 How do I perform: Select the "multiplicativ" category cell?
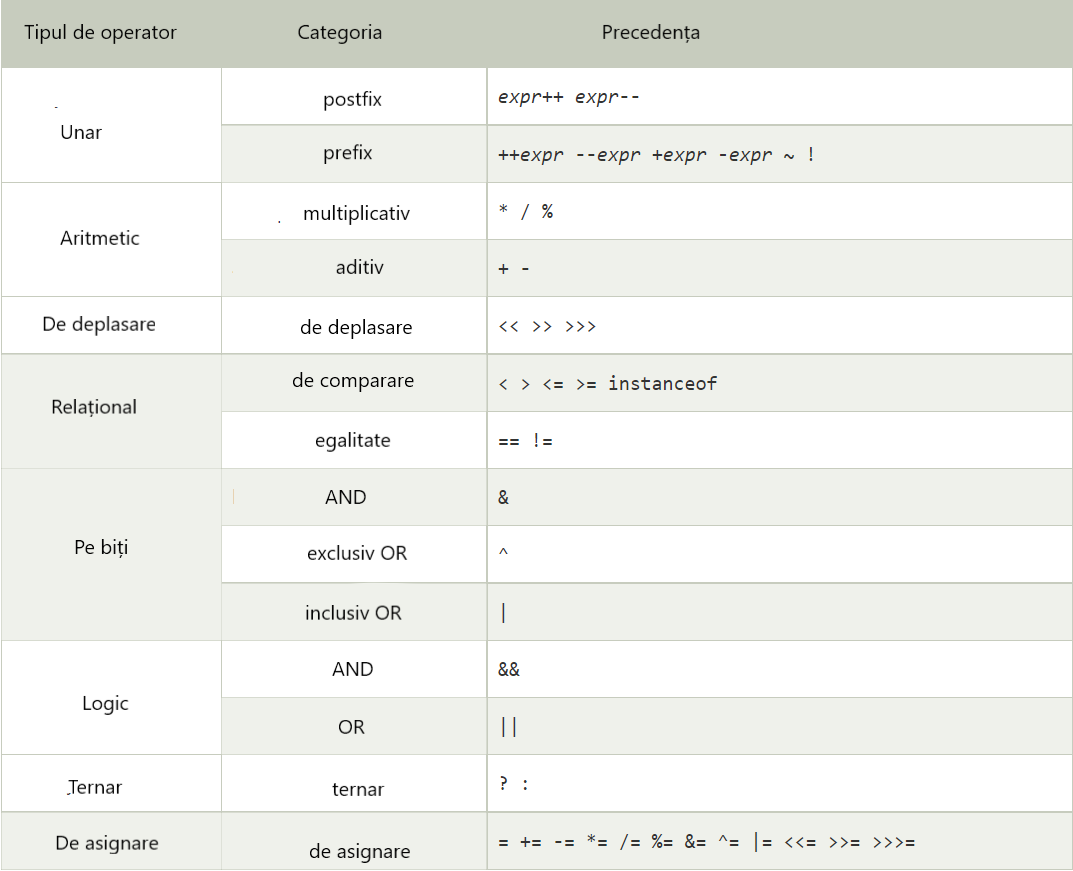pos(356,214)
